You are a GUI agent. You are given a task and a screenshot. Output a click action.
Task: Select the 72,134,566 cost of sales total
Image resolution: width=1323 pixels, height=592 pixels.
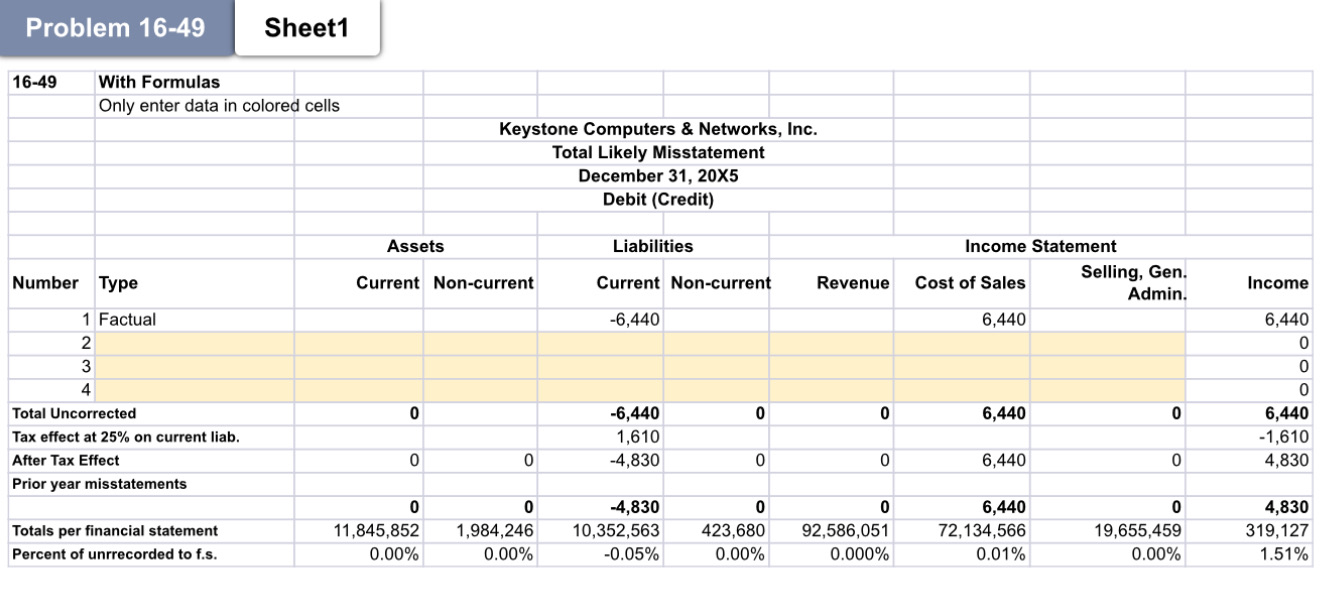pyautogui.click(x=962, y=531)
